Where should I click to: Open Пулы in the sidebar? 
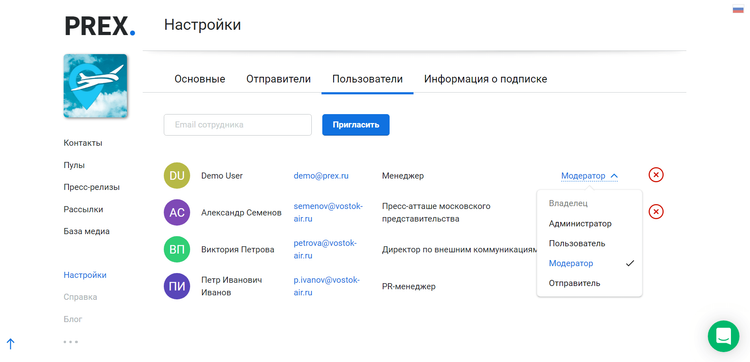pos(74,165)
